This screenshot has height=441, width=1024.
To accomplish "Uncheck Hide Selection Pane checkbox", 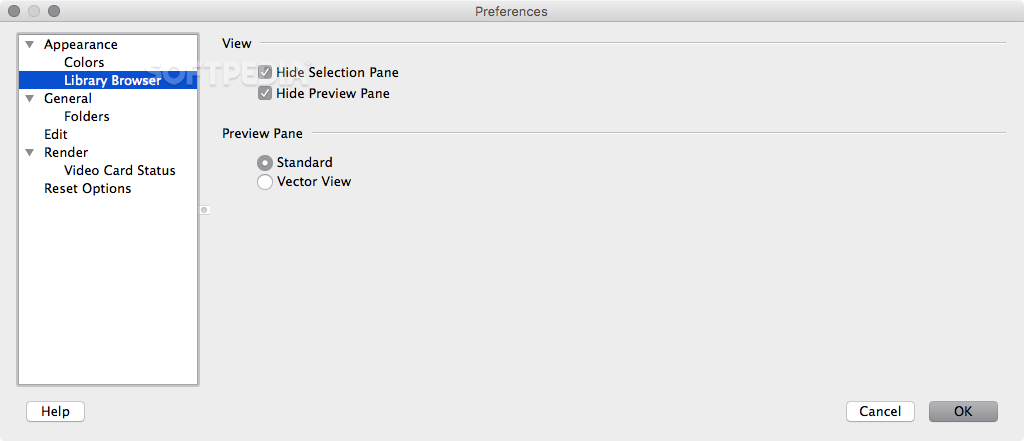I will click(265, 72).
